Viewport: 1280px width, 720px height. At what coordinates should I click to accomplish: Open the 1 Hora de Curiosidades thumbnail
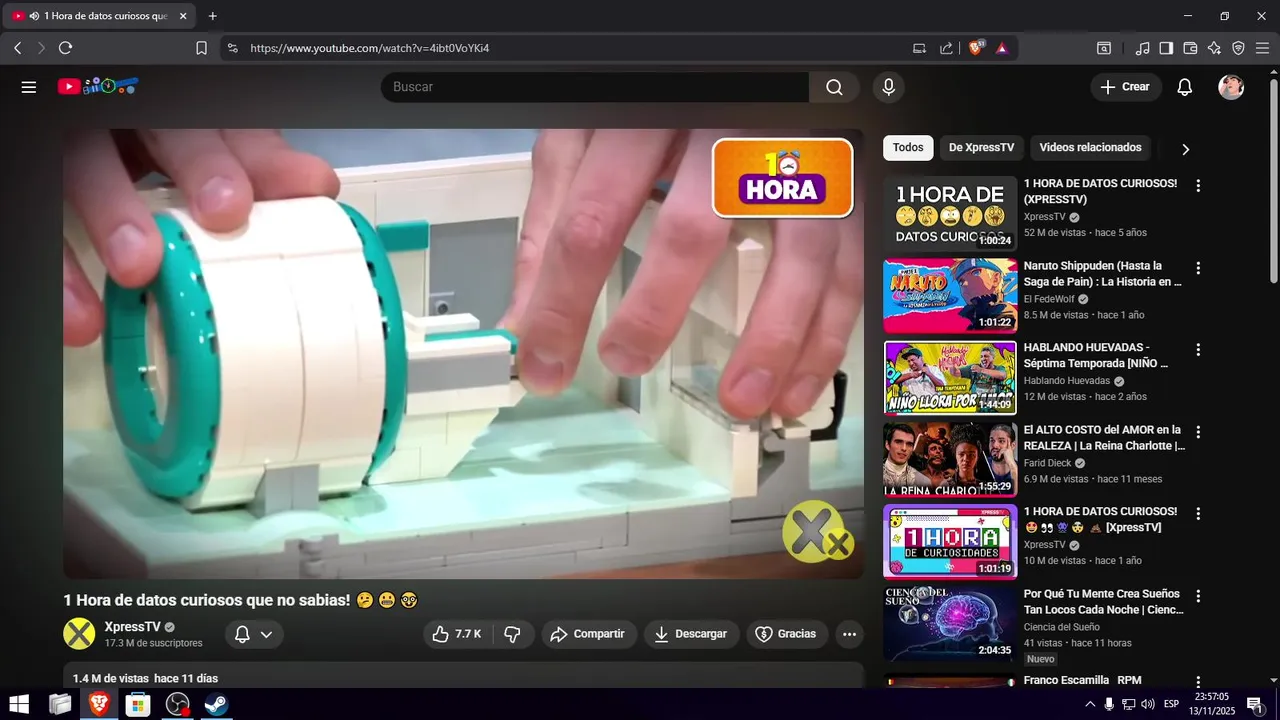click(x=950, y=541)
